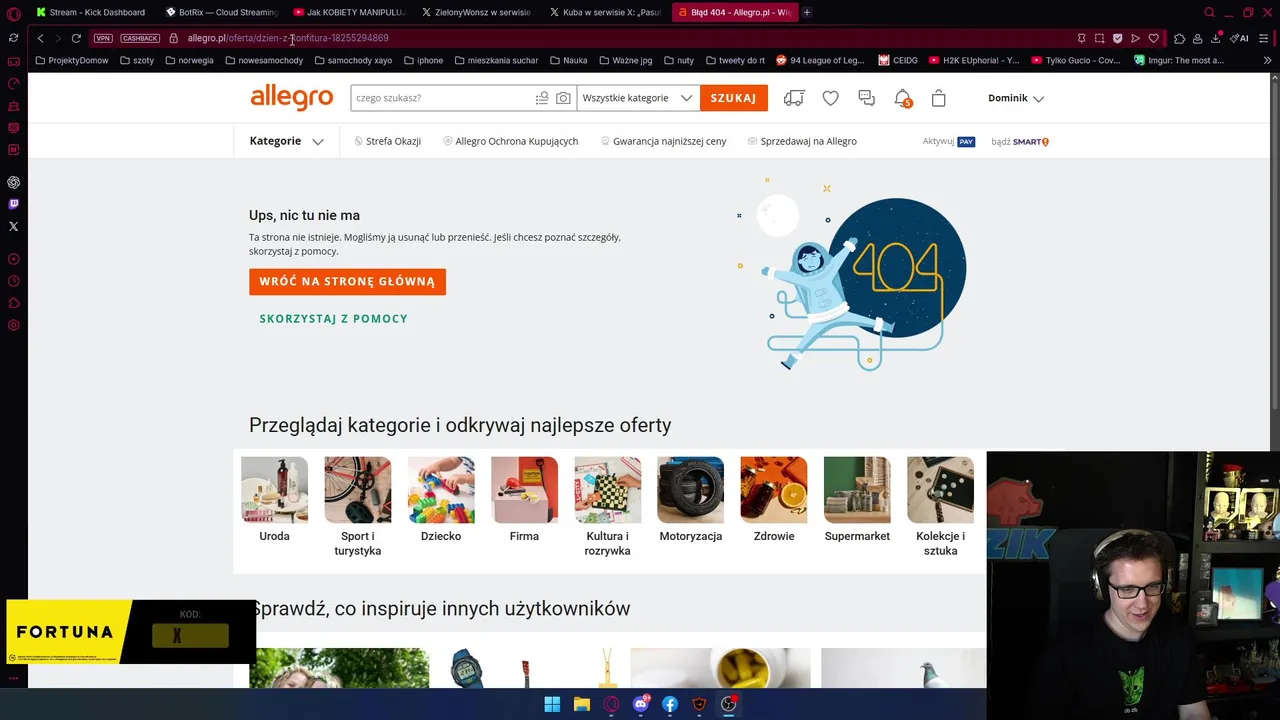Open the pinboard pin icon in address bar
The height and width of the screenshot is (720, 1280).
click(x=1081, y=38)
